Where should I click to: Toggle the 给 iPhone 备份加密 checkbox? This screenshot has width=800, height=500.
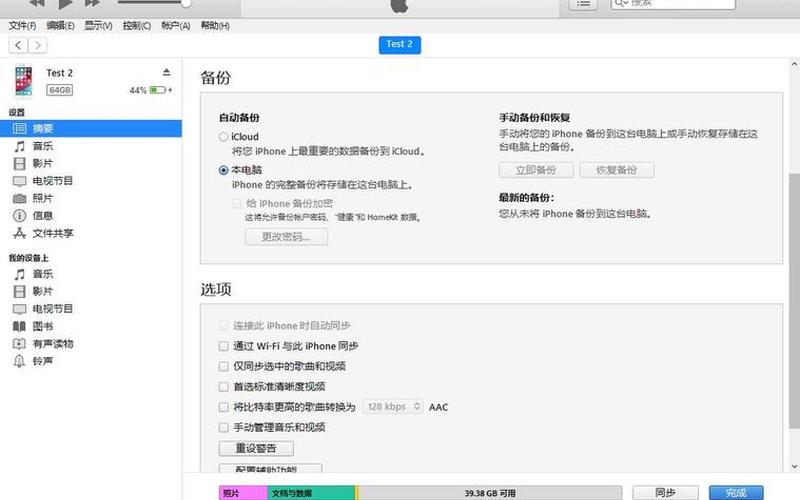click(x=236, y=204)
